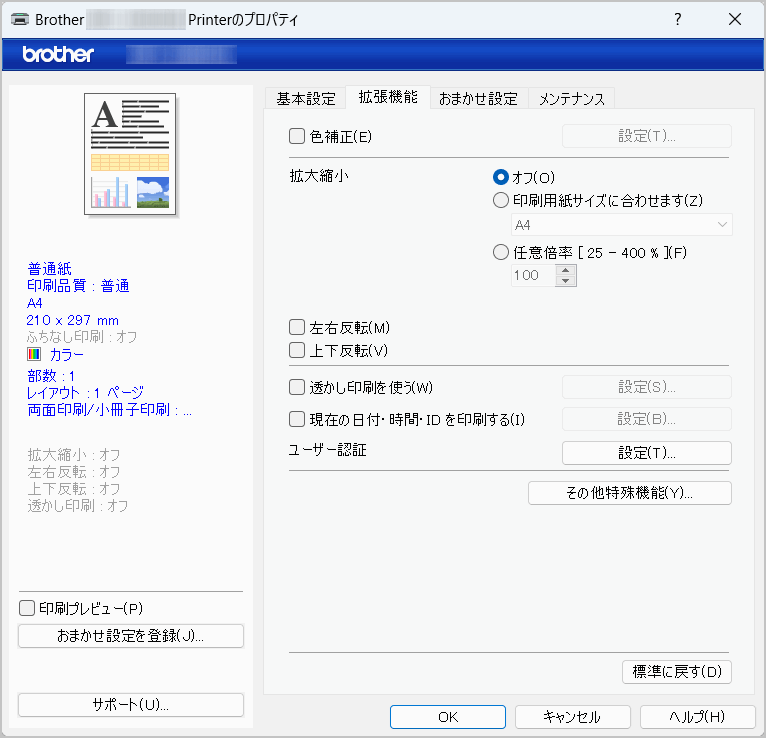Click the キャンセル button
The height and width of the screenshot is (738, 766).
572,717
